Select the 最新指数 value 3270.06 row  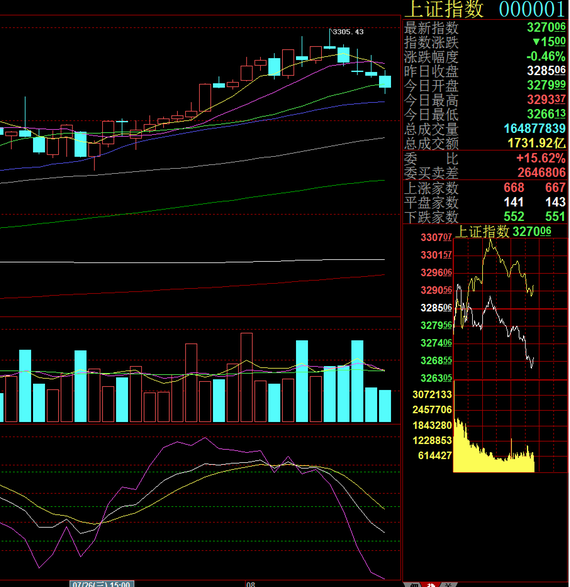485,27
